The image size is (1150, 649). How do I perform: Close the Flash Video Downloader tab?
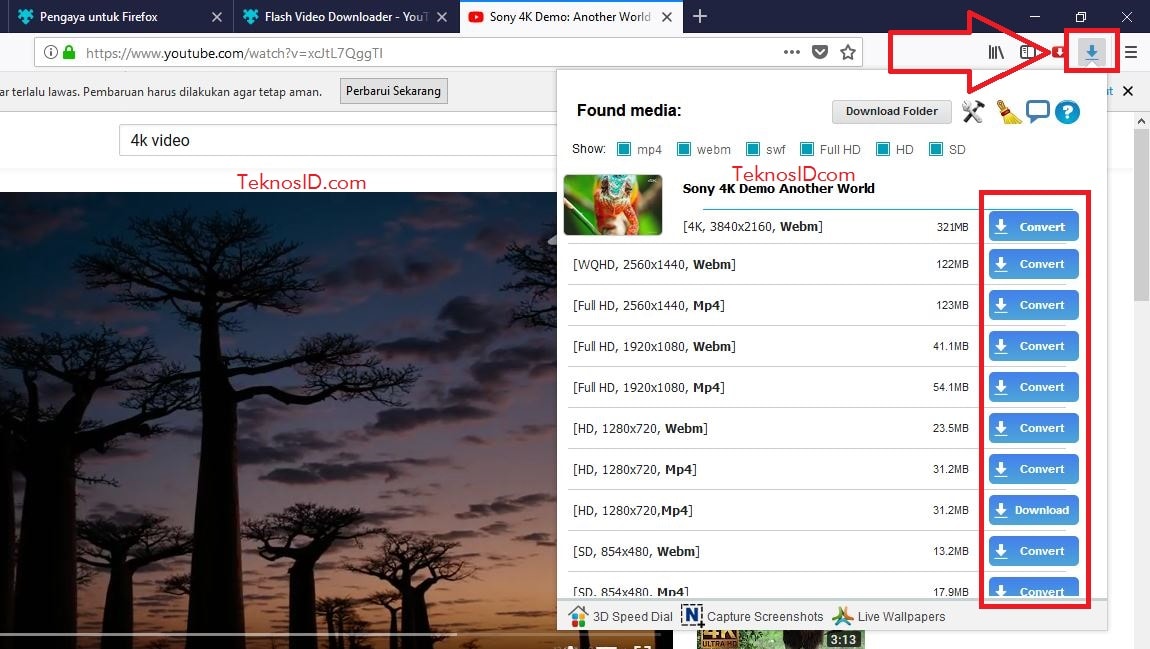442,17
